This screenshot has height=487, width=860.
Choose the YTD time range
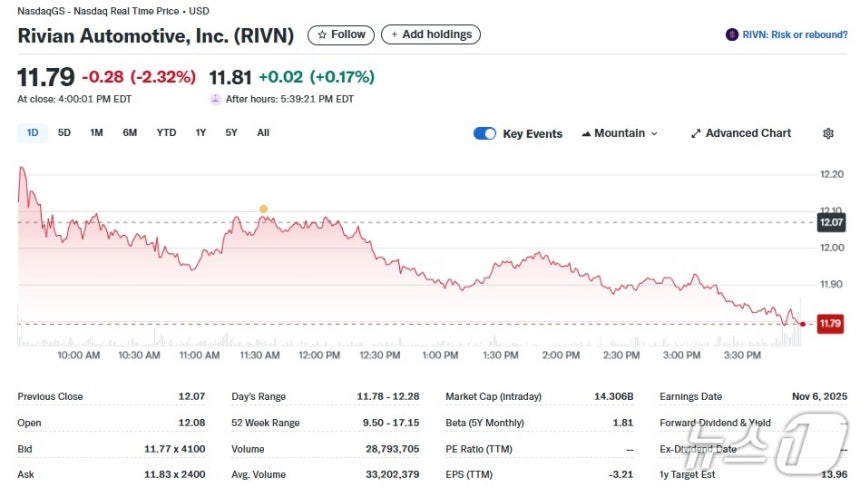tap(166, 133)
